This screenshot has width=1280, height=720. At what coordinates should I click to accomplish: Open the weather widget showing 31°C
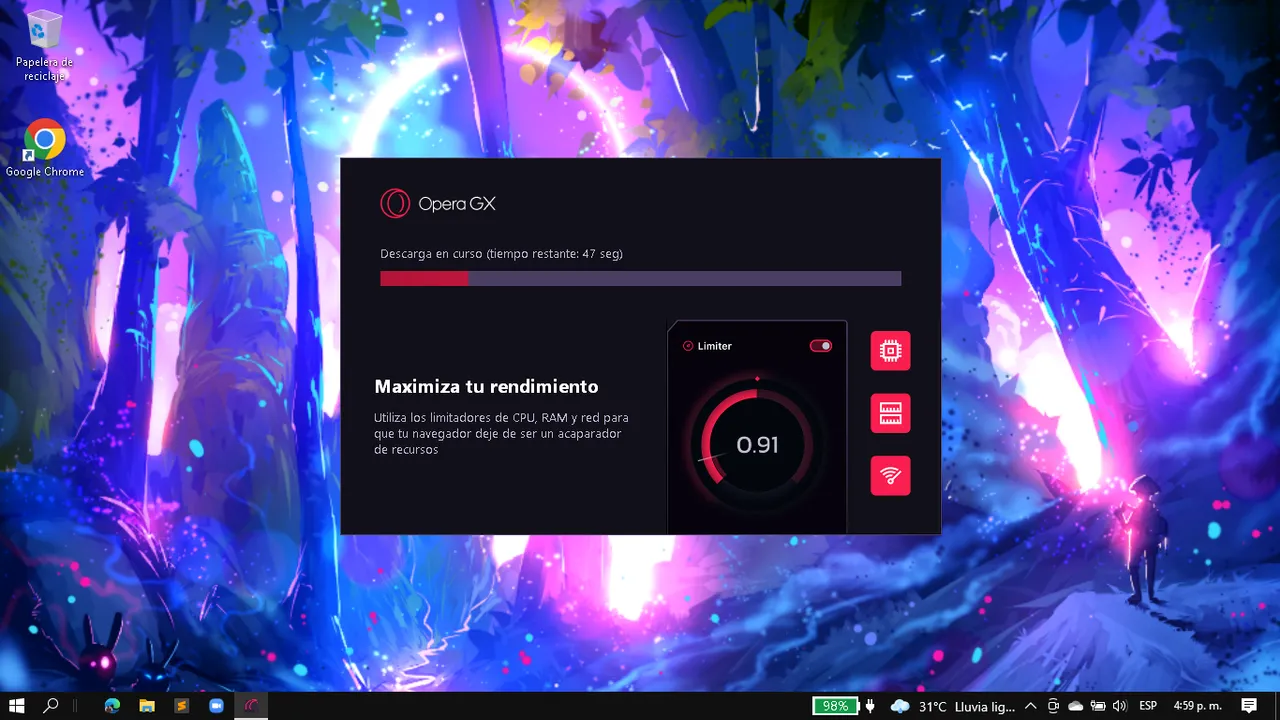[953, 706]
